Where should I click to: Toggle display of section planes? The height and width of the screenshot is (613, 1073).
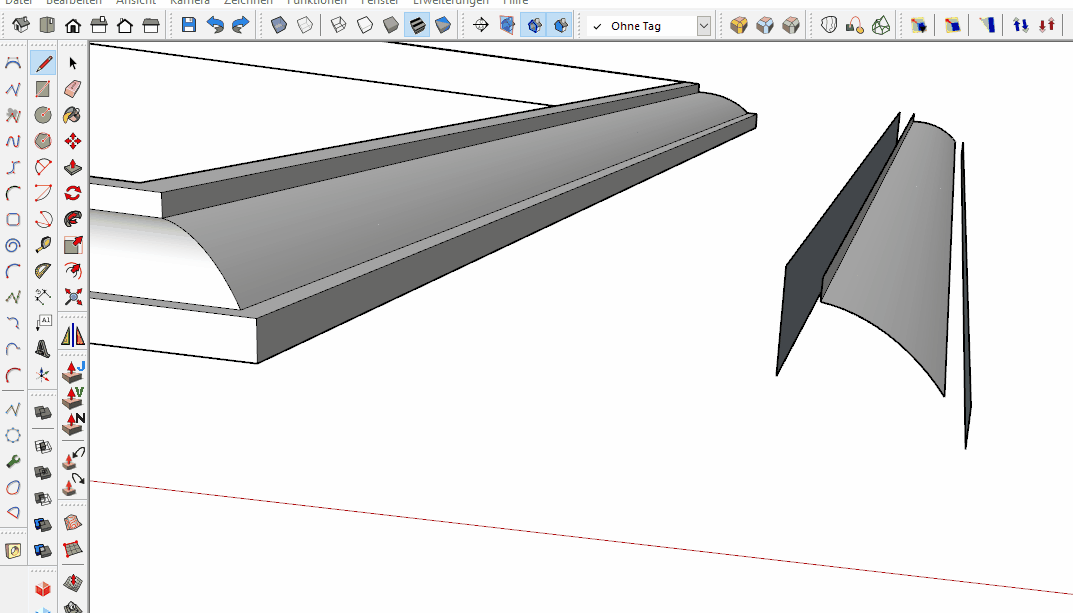pyautogui.click(x=508, y=25)
